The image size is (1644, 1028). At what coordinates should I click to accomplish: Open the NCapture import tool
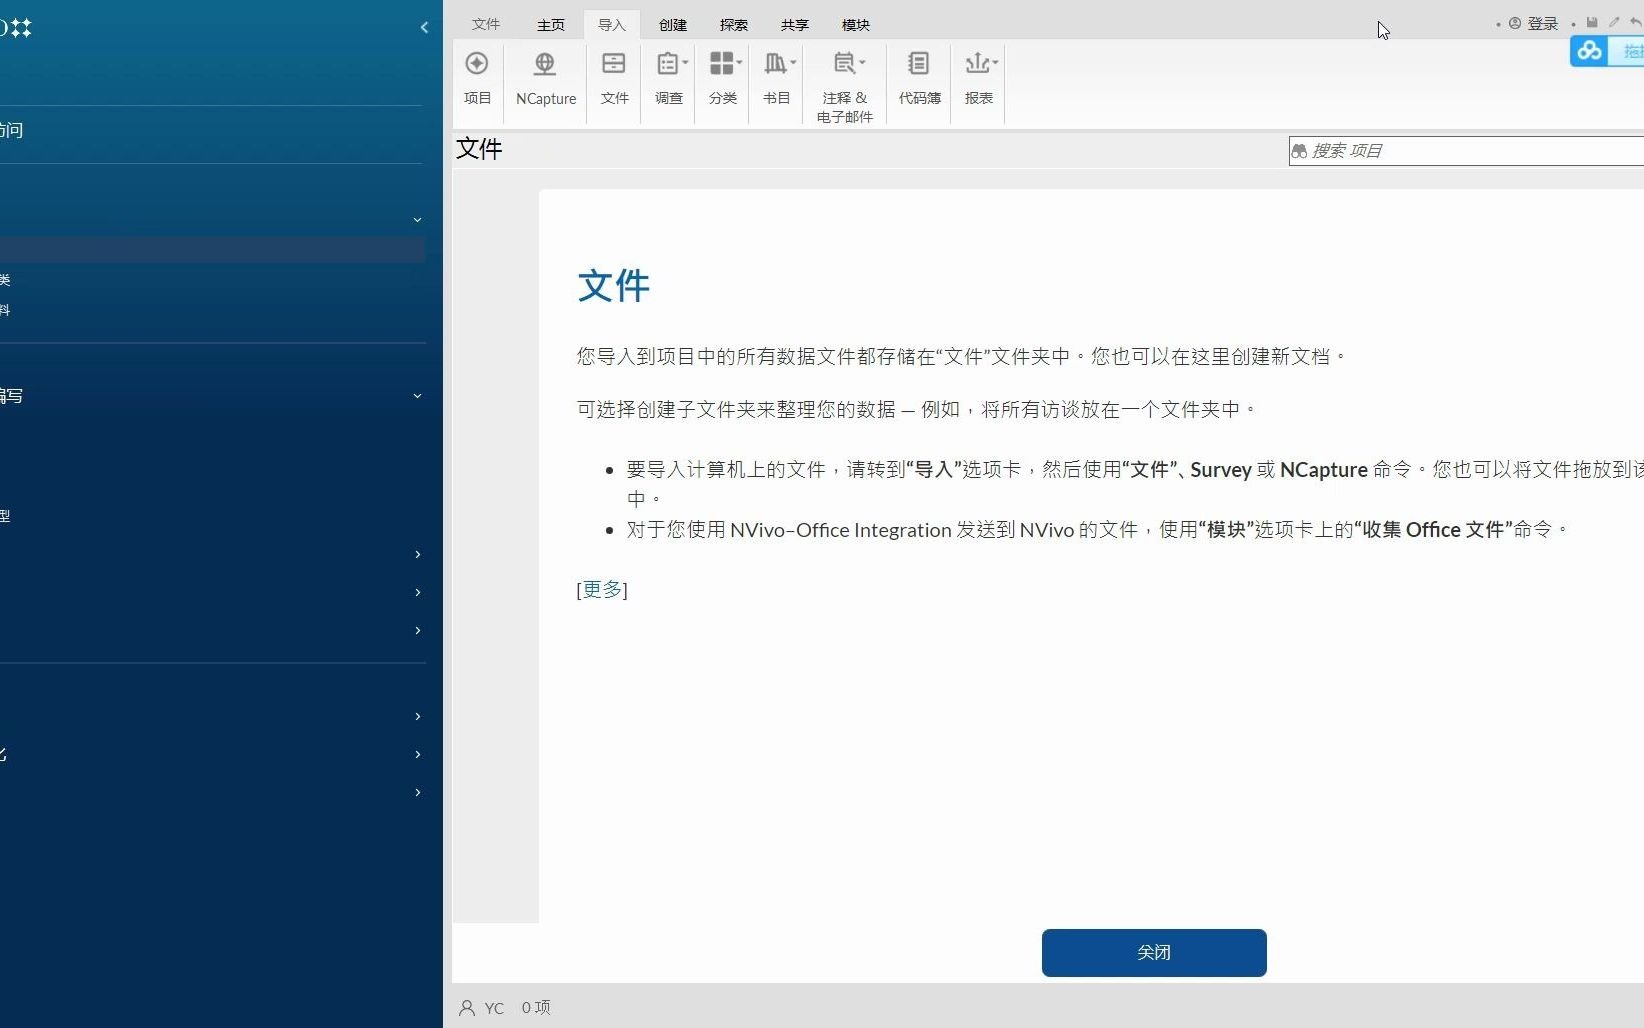(x=546, y=79)
